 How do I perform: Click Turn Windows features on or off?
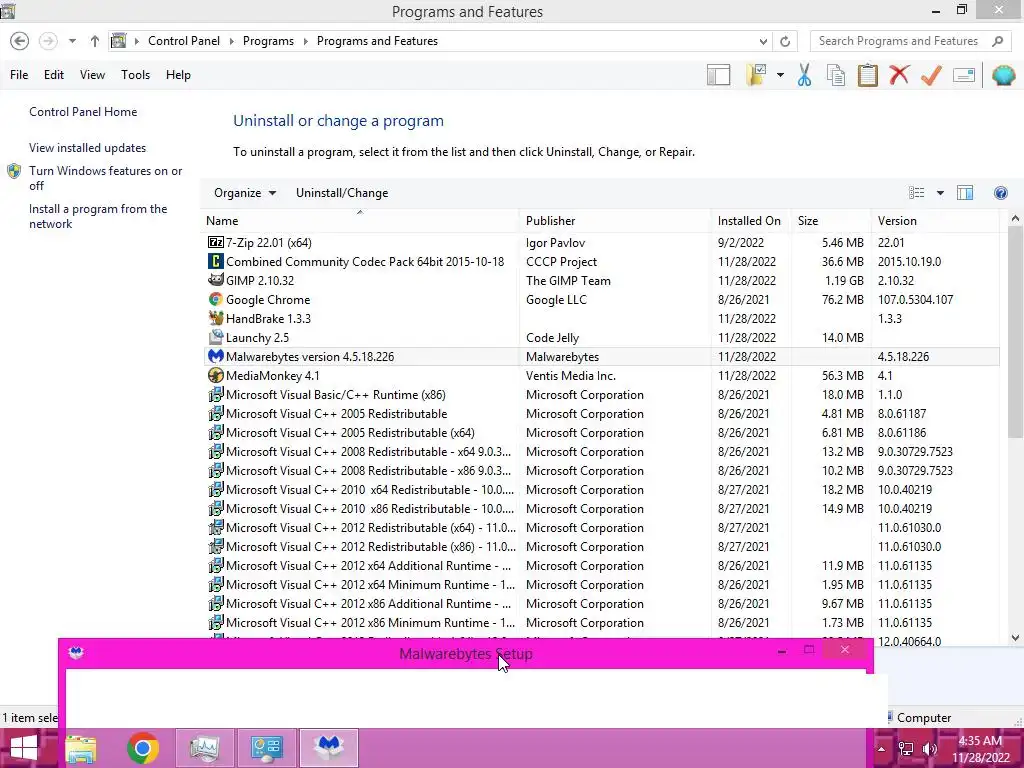click(x=105, y=178)
